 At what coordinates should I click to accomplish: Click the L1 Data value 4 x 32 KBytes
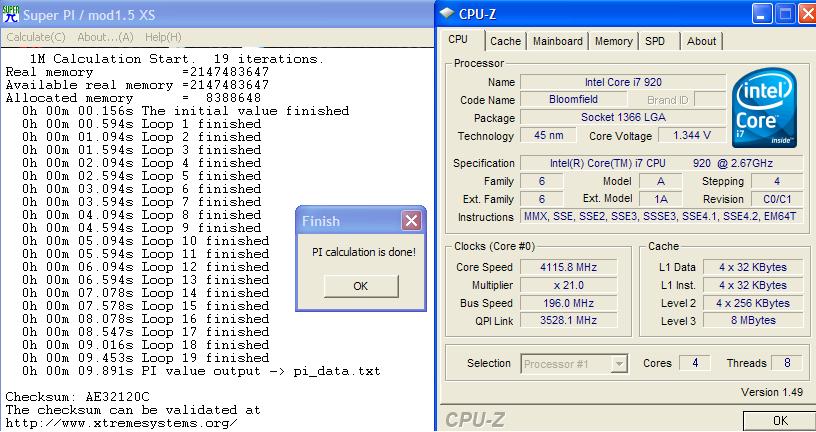(x=753, y=268)
